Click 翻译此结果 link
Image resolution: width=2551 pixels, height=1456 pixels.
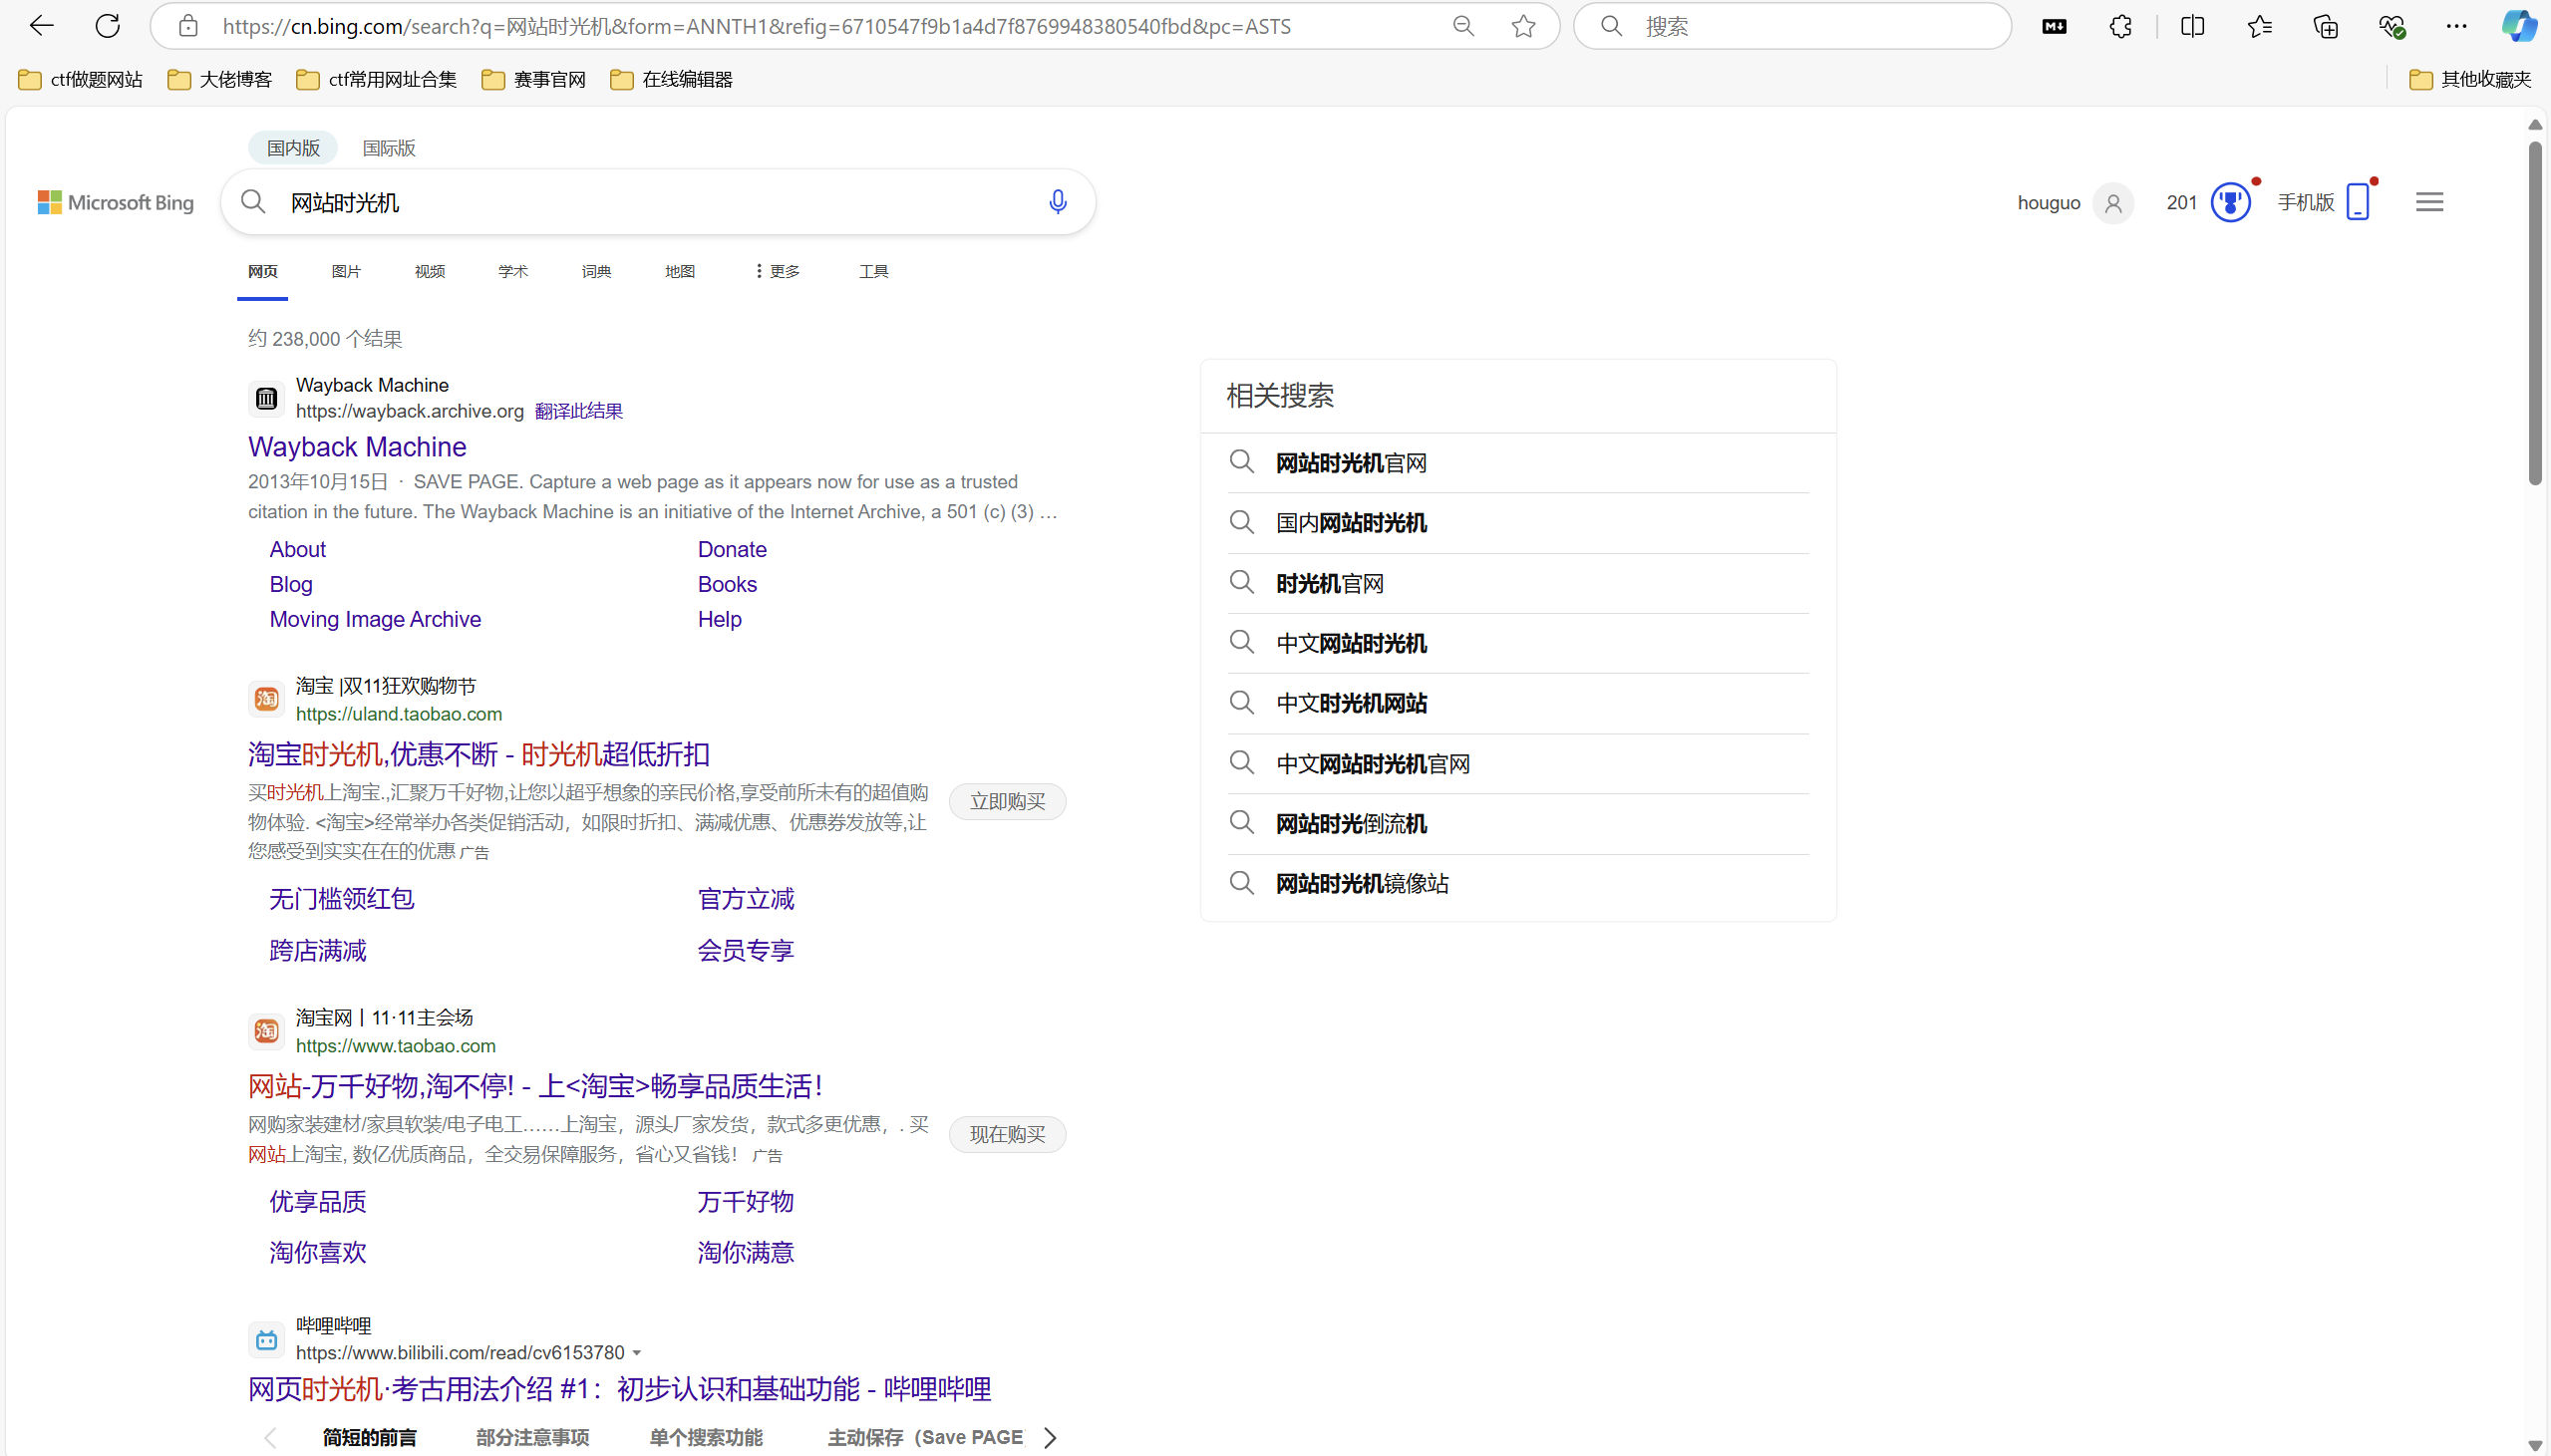579,411
